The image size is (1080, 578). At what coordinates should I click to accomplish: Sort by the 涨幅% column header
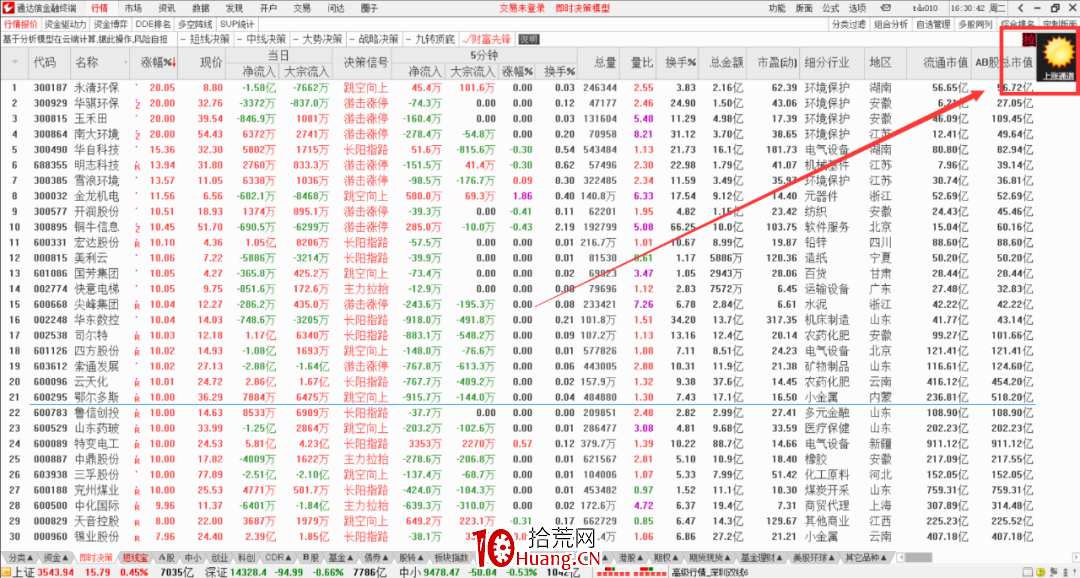point(159,63)
